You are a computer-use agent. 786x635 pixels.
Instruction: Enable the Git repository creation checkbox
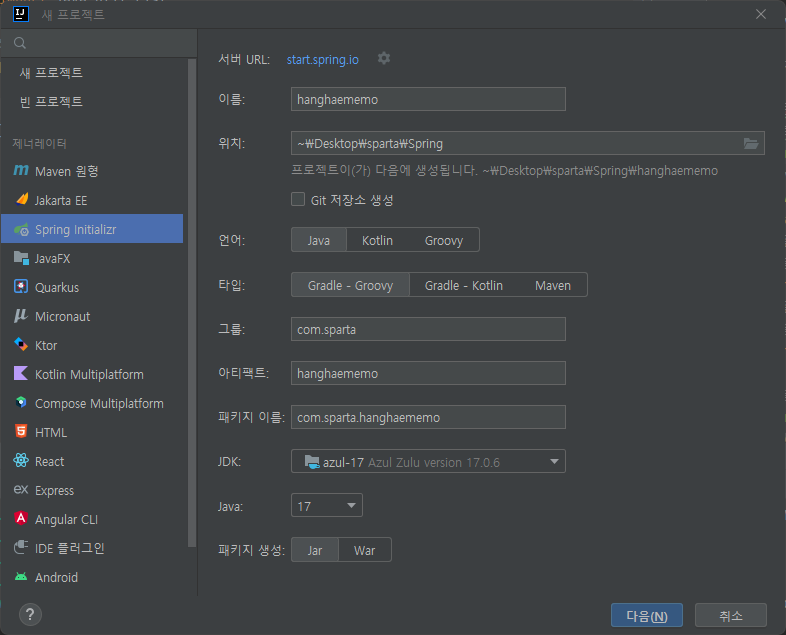point(298,199)
